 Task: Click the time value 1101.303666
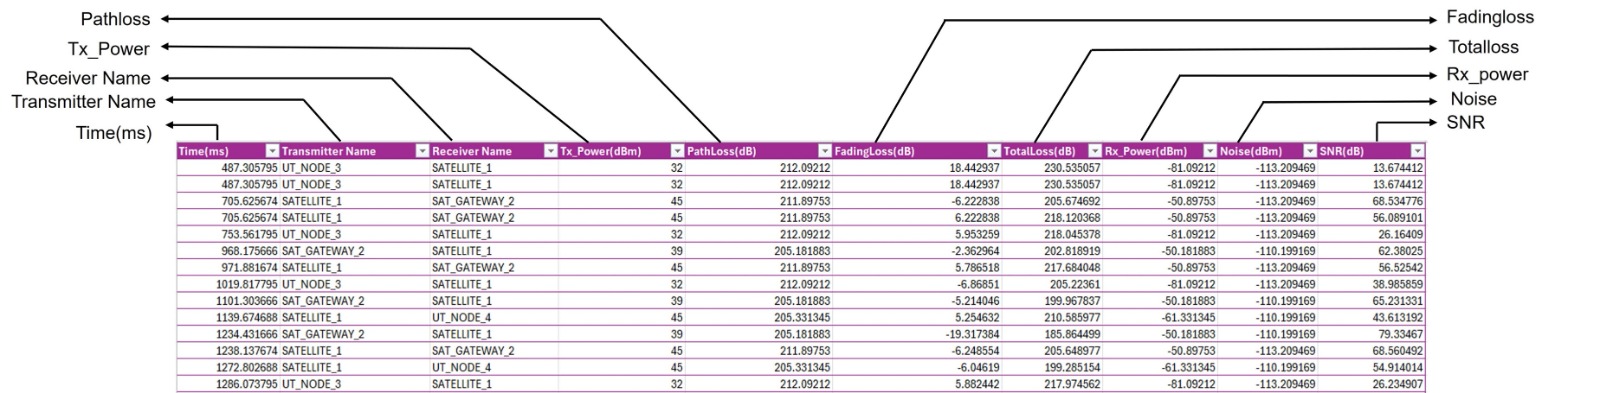click(x=247, y=301)
